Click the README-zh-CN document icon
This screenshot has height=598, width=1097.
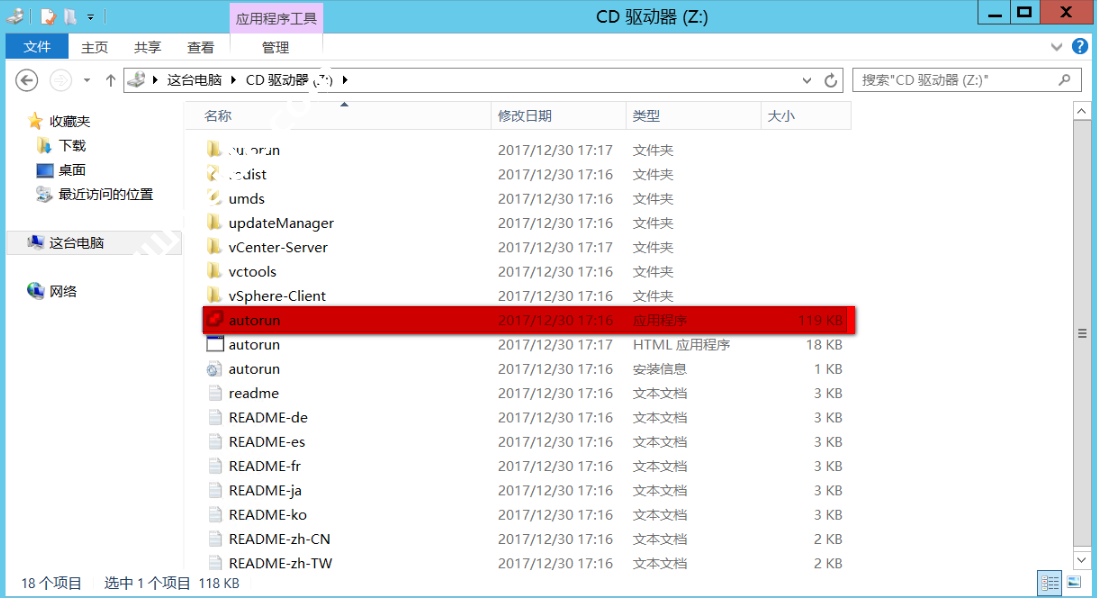pyautogui.click(x=215, y=539)
